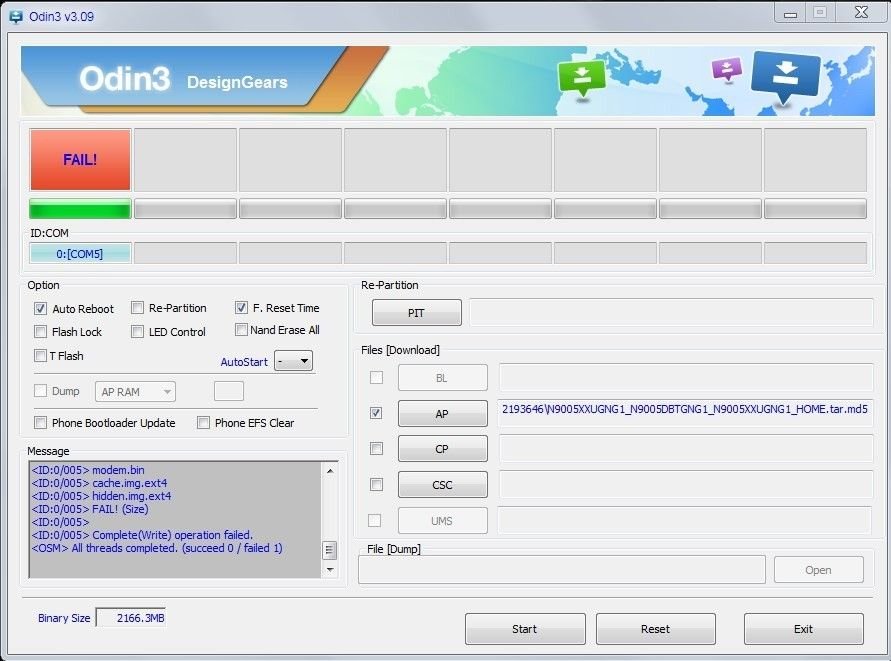The image size is (891, 661).
Task: Enable the Flash Lock option
Action: click(x=40, y=331)
